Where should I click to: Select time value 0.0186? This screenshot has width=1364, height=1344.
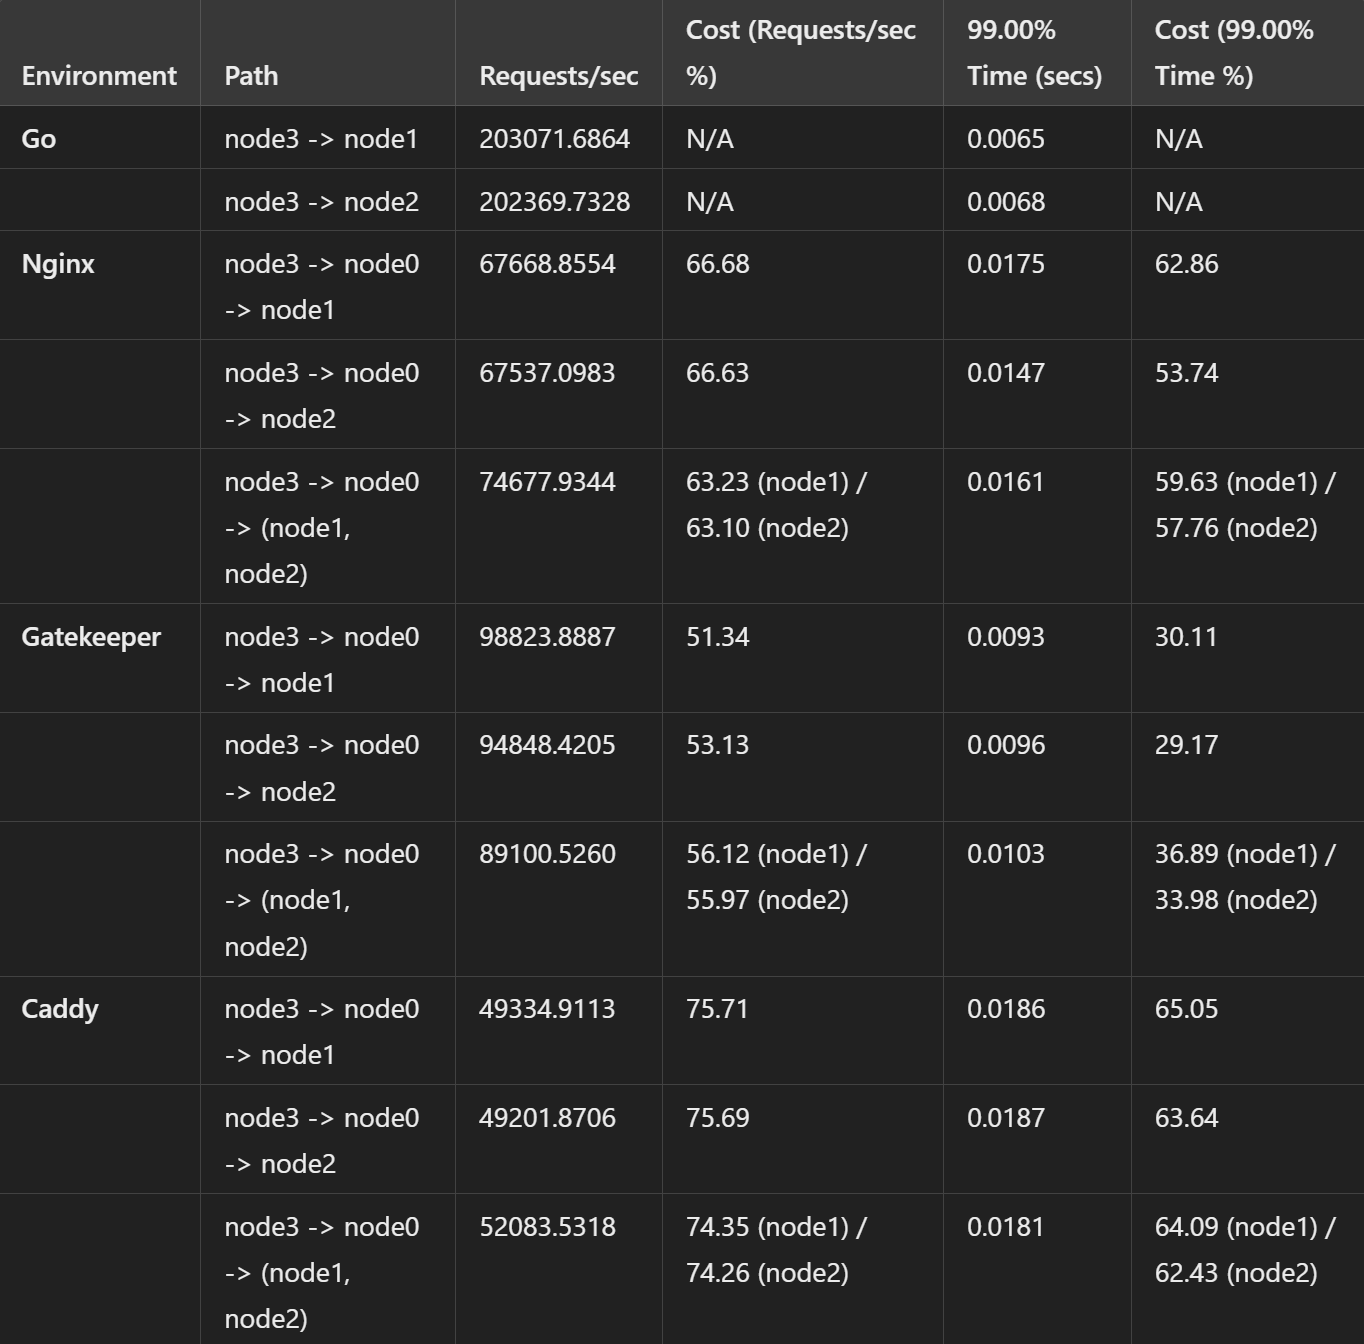(x=1006, y=1009)
